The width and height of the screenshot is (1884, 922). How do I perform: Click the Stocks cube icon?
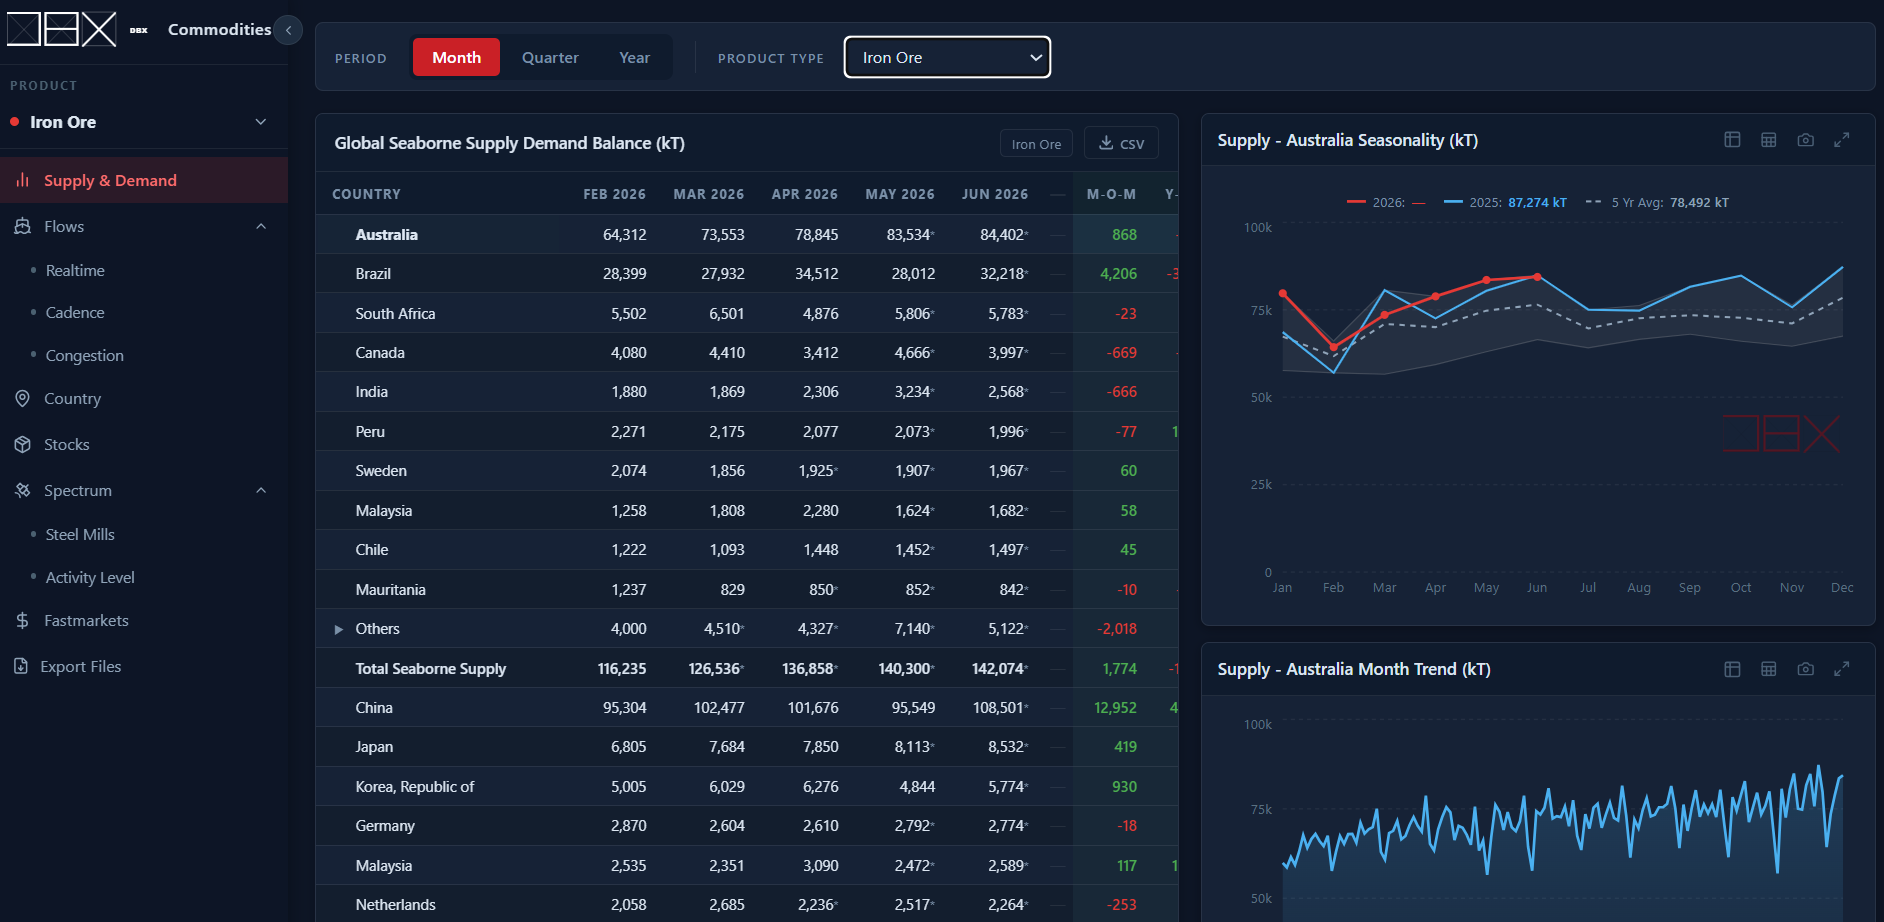click(22, 444)
